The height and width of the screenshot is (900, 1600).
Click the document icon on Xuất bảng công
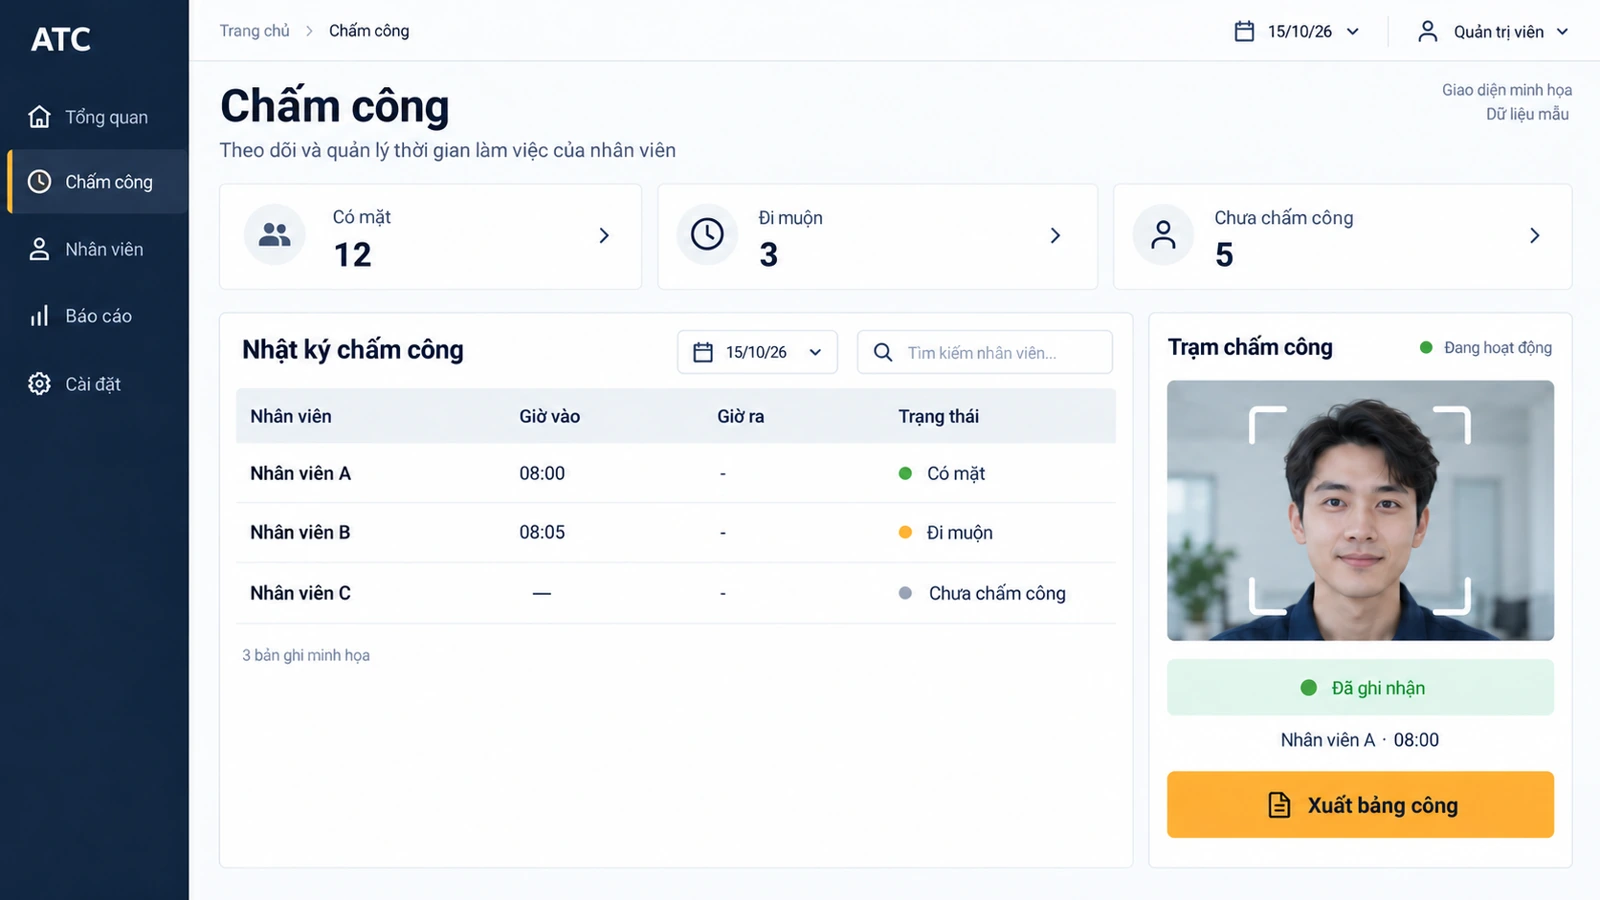(x=1279, y=805)
